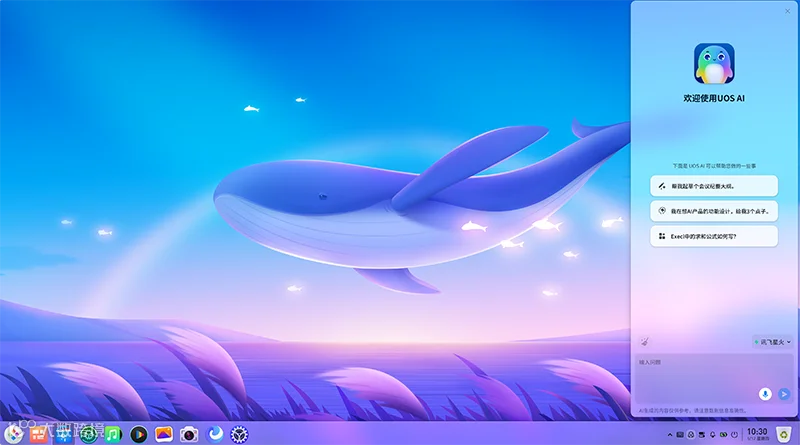Open the image album dock icon
The height and width of the screenshot is (445, 800).
pos(164,434)
